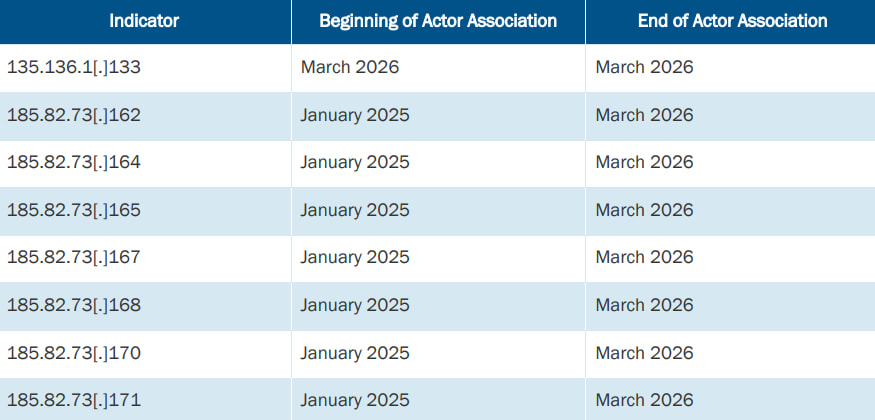Click the Beginning of Actor Association header
The image size is (875, 420).
[438, 21]
